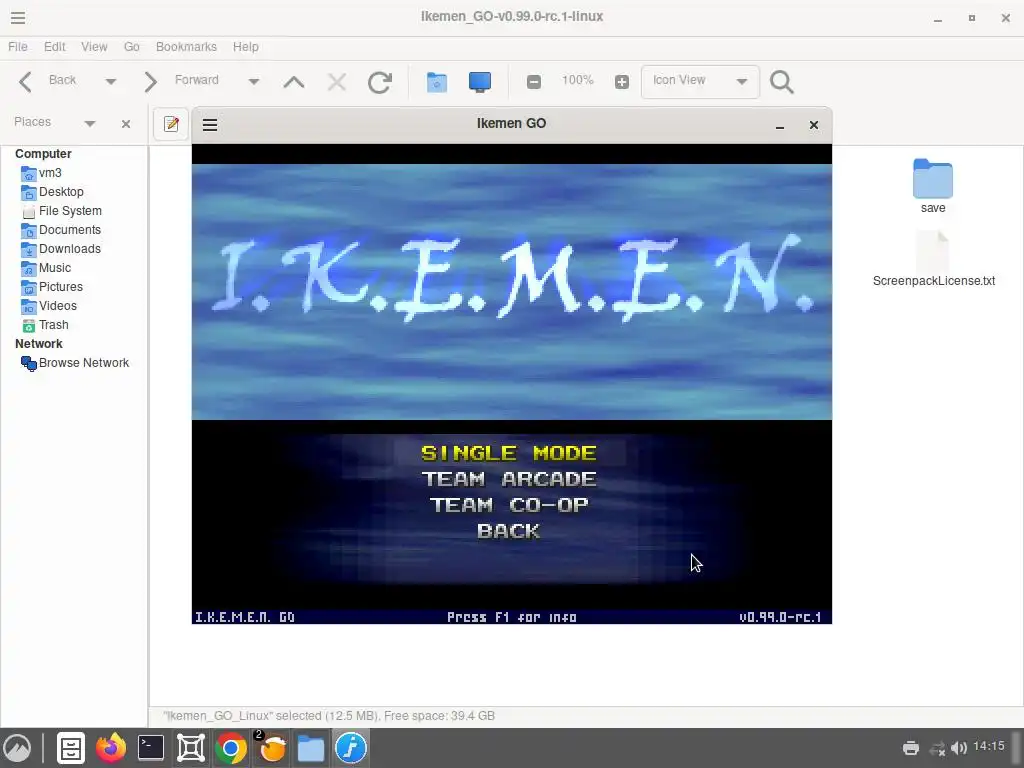Click the printer tray icon
The width and height of the screenshot is (1024, 768).
coord(910,748)
